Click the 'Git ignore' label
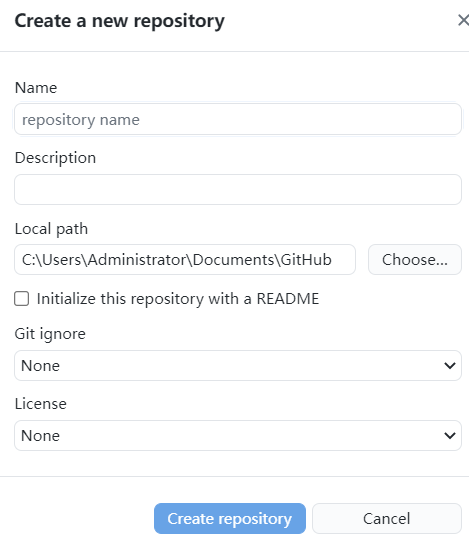The height and width of the screenshot is (545, 469). 50,334
